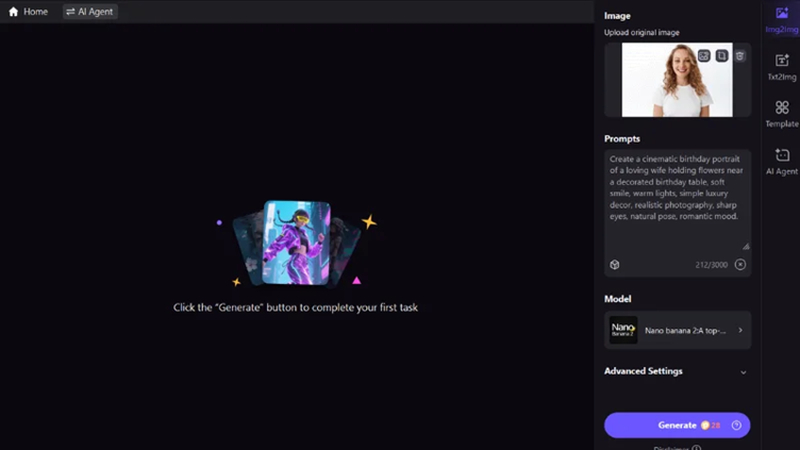Clear the prompt with the circled X icon
Screen dimensions: 800x450
pos(740,264)
